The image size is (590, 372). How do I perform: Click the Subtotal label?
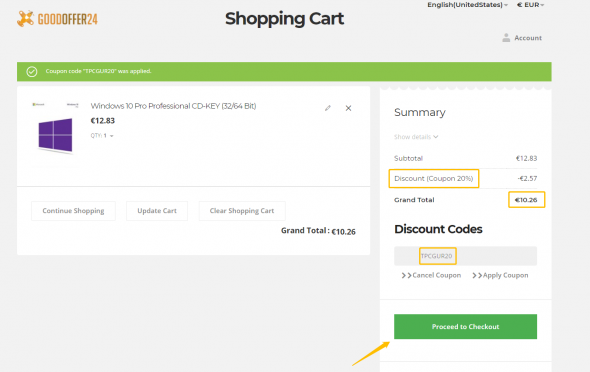(x=408, y=158)
